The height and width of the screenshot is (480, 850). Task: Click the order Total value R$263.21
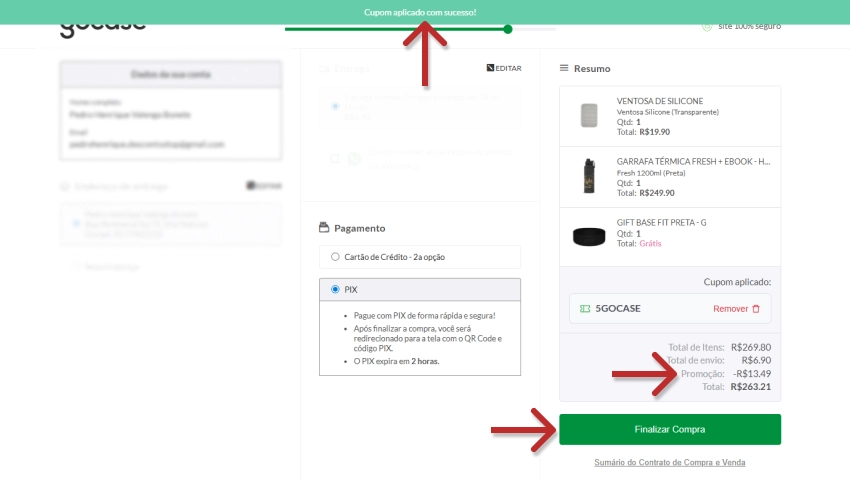click(x=751, y=387)
